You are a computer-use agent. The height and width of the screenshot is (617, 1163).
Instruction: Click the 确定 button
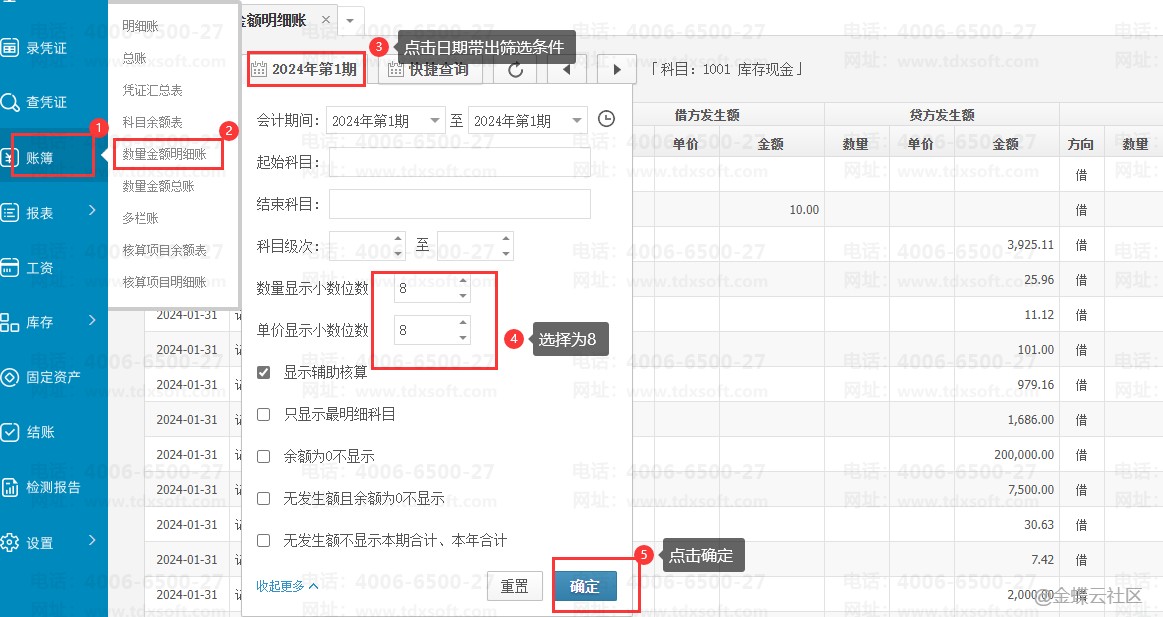point(585,587)
